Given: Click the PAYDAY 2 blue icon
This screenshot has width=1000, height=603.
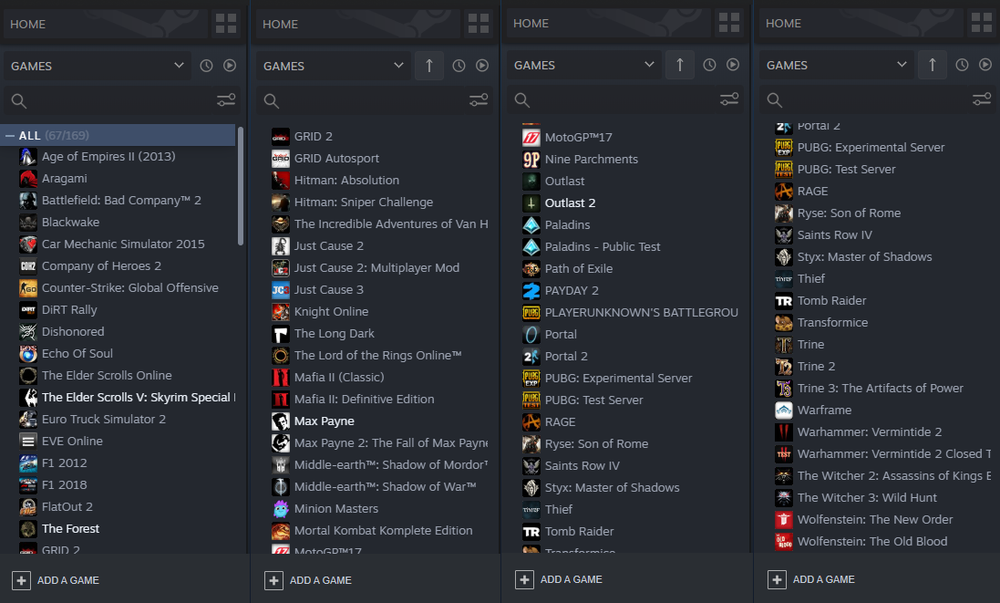Looking at the screenshot, I should pos(531,291).
